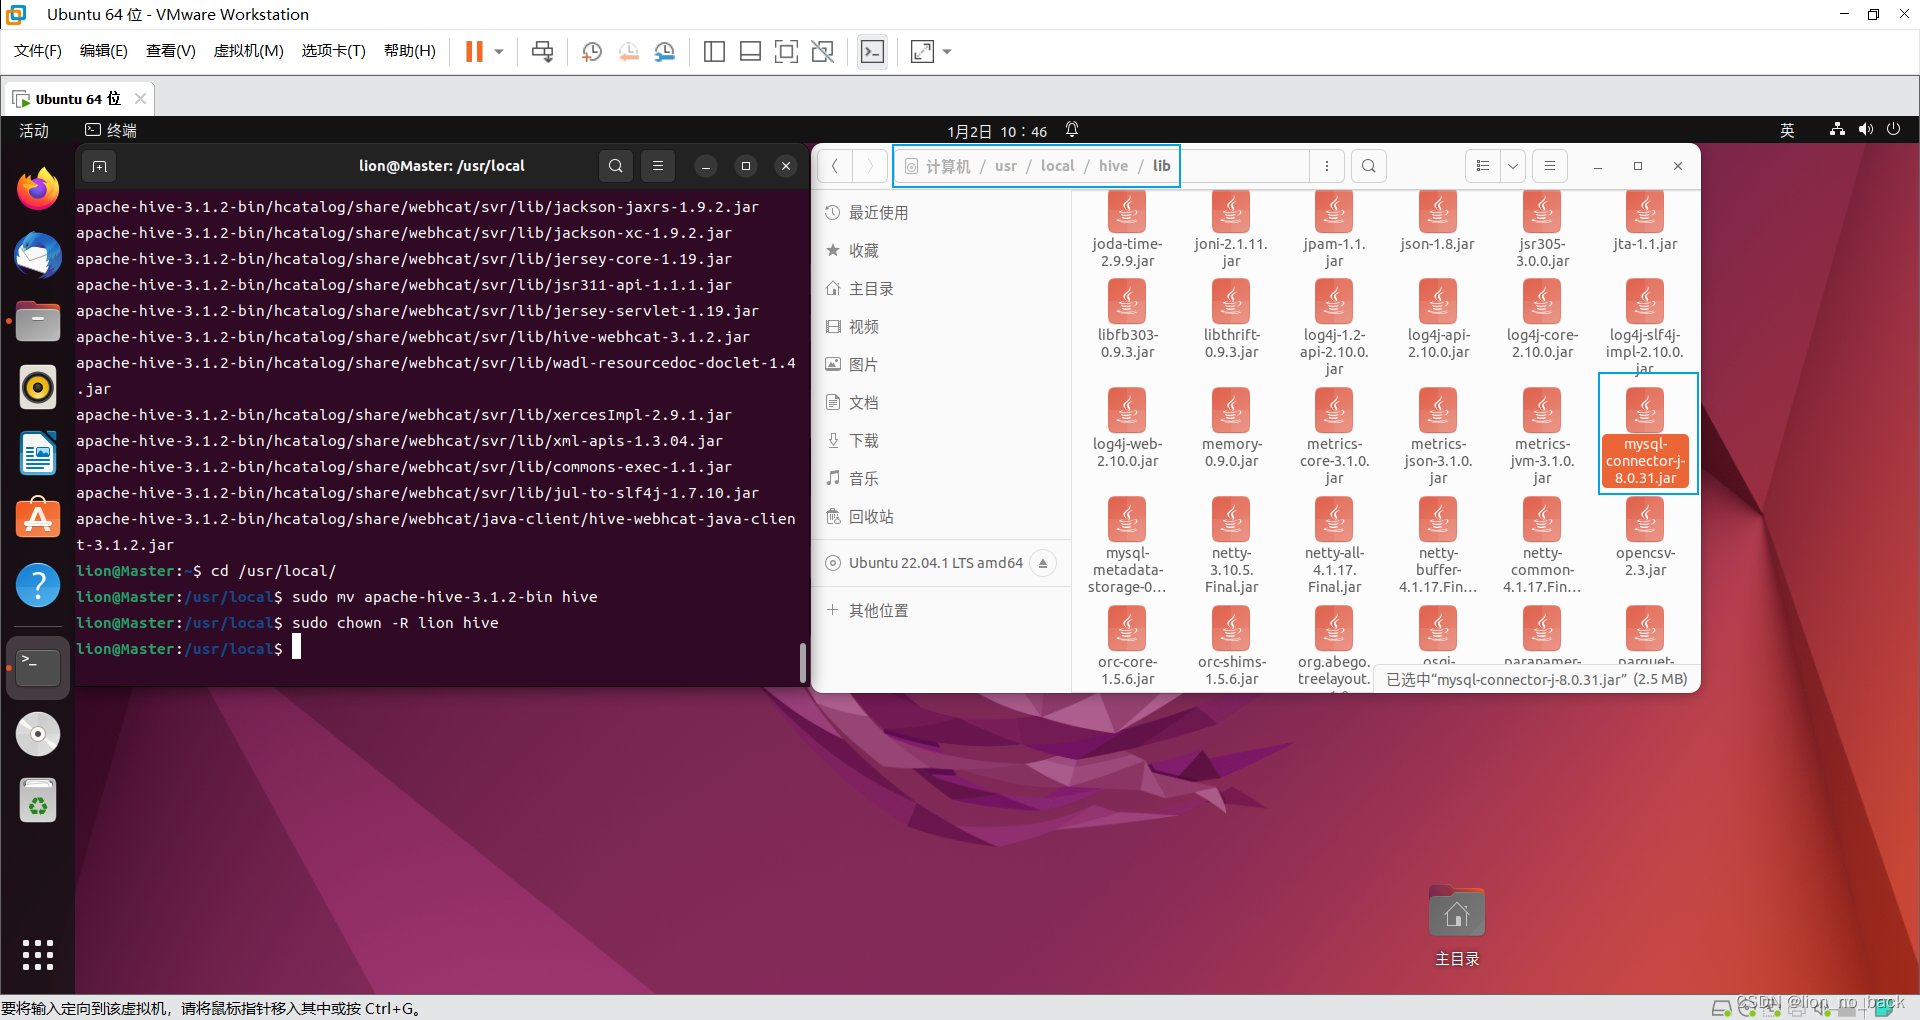Select the mysql-connector-j-8.0.31.jar file
1920x1020 pixels.
[1645, 435]
